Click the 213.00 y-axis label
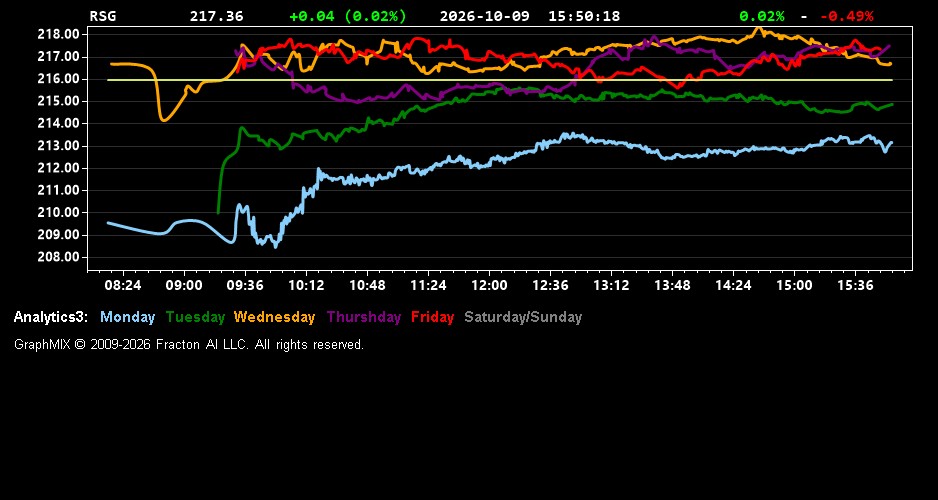Screen dimensions: 938x500 pyautogui.click(x=59, y=146)
